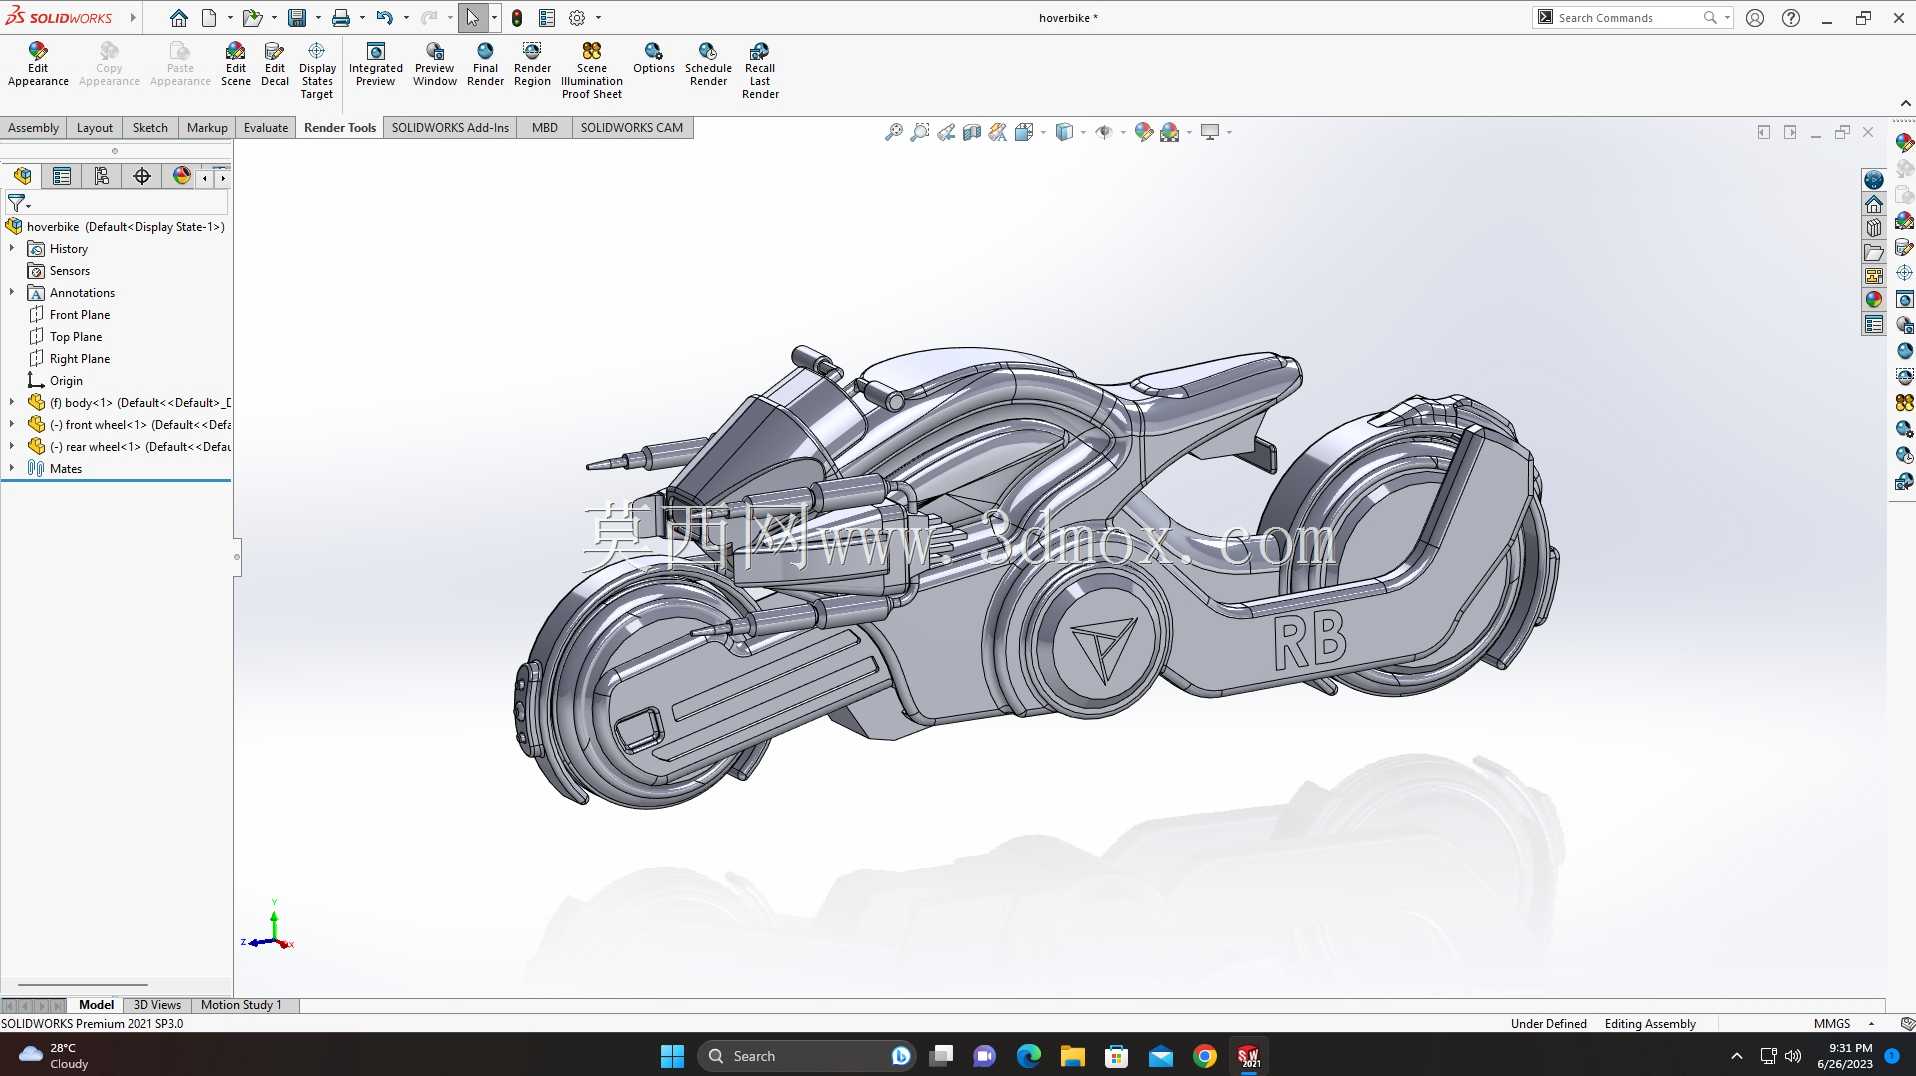
Task: Toggle the rebuild traffic light icon
Action: tap(517, 18)
